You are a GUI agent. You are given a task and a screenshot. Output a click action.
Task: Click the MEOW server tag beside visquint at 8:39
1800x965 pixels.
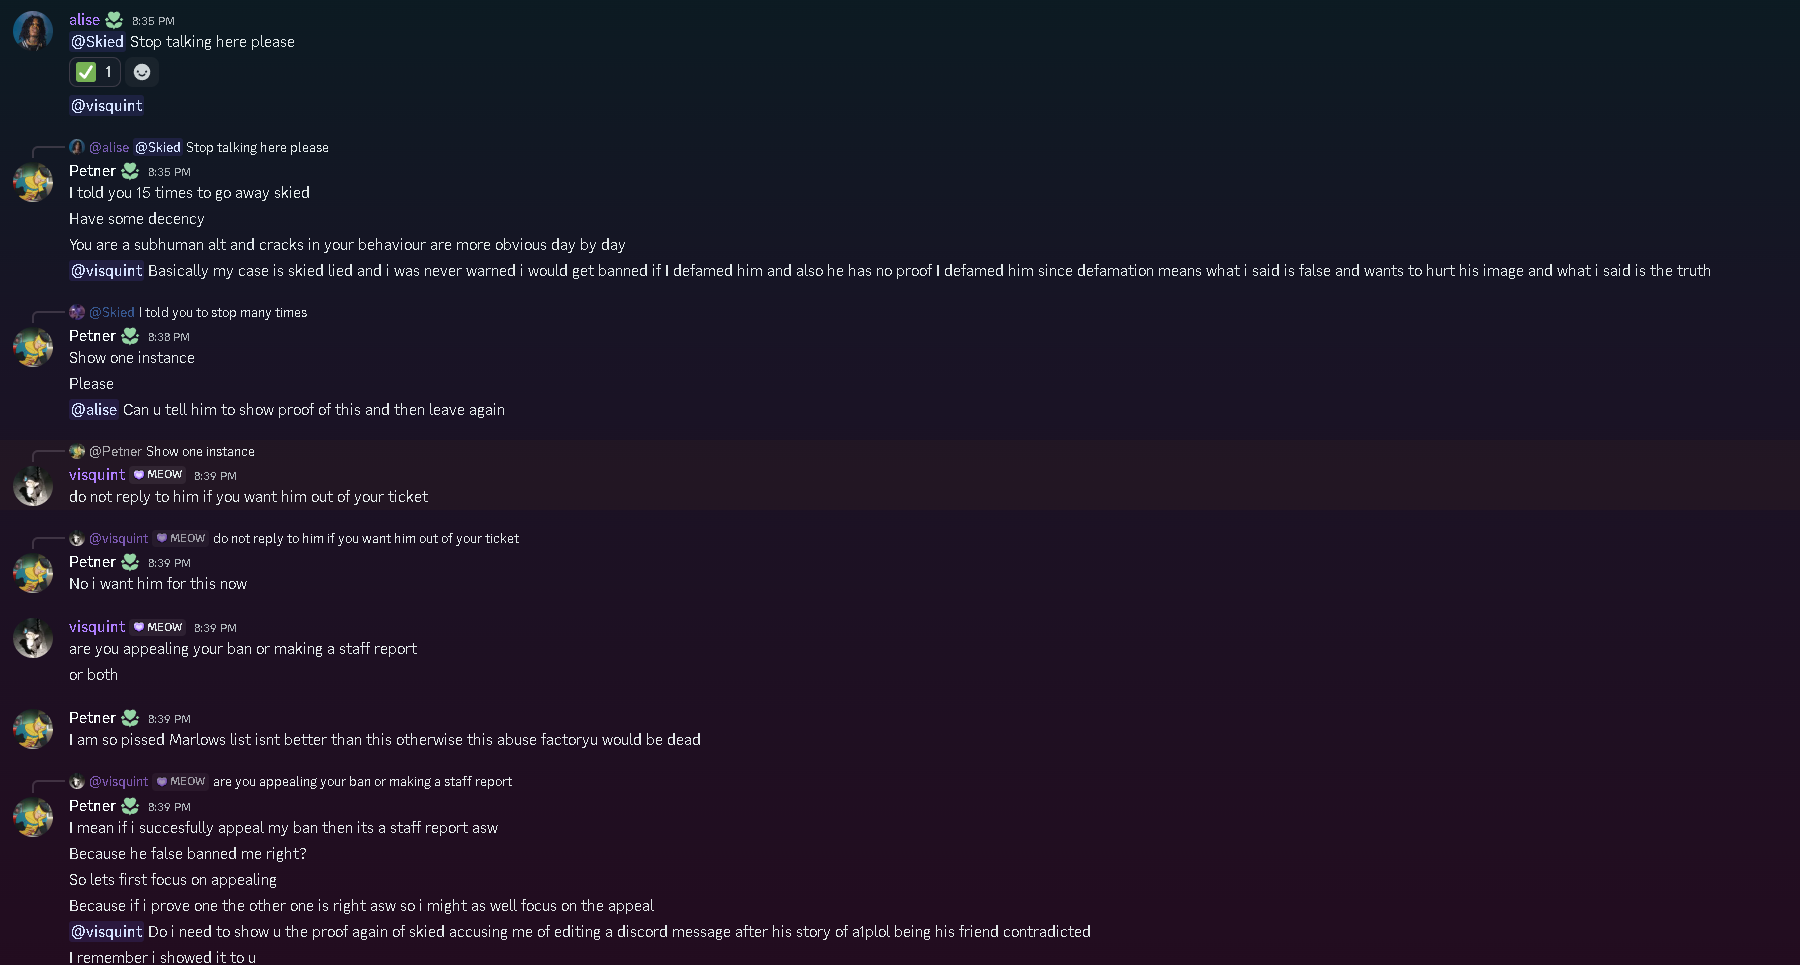click(x=158, y=475)
